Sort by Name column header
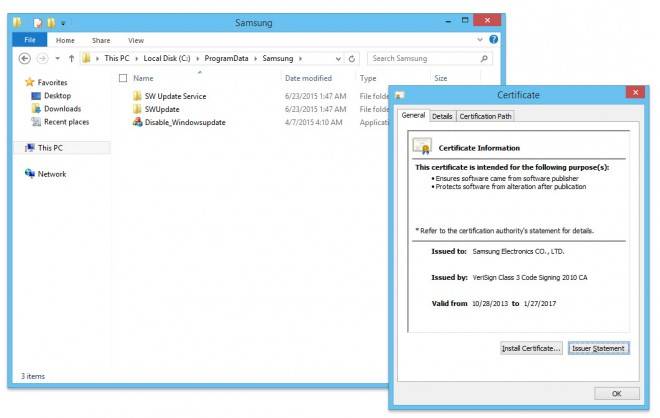 click(x=143, y=78)
